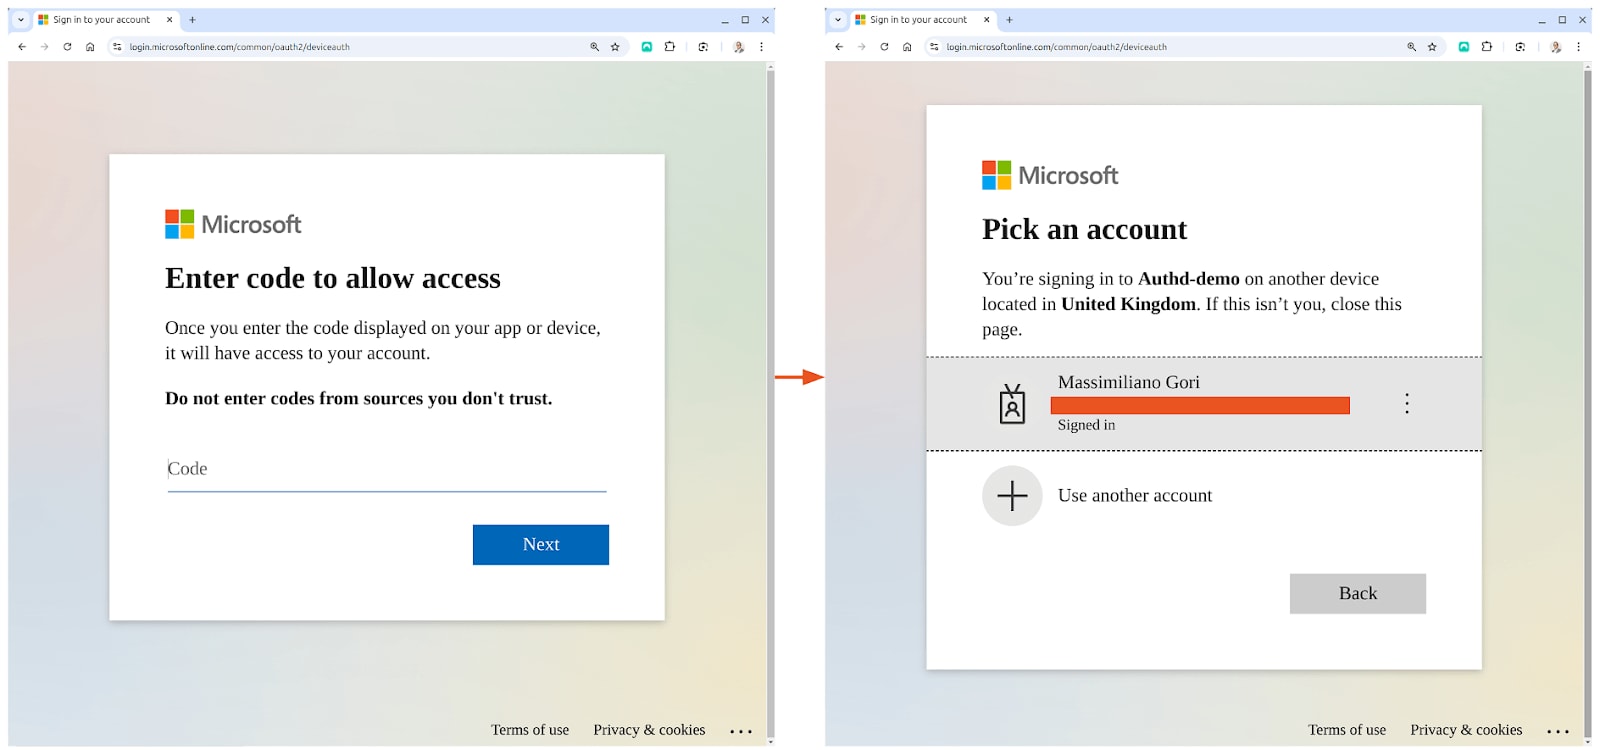Expand the tab search dropdown in the right window
Image resolution: width=1600 pixels, height=750 pixels.
coord(837,20)
